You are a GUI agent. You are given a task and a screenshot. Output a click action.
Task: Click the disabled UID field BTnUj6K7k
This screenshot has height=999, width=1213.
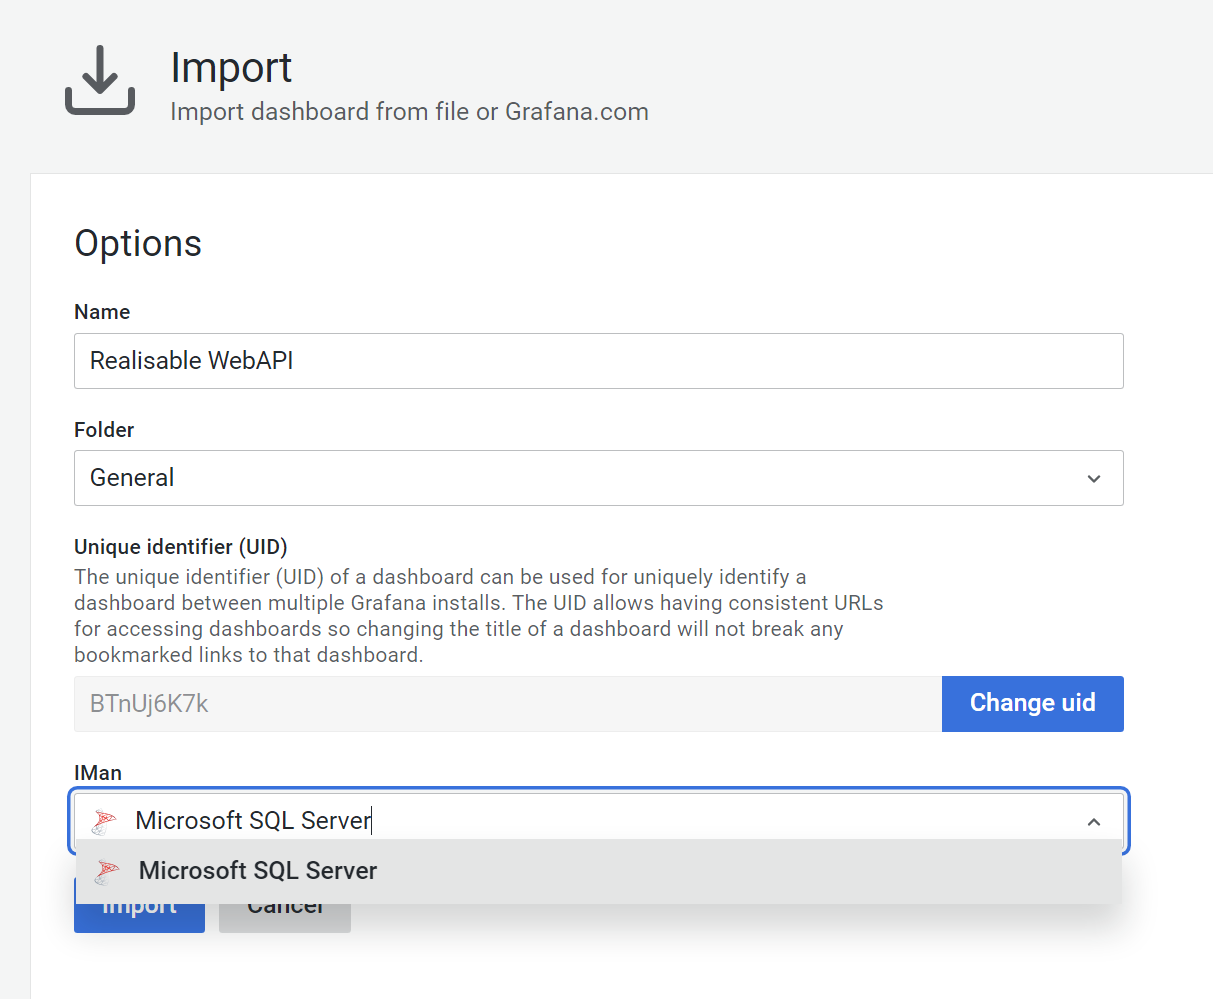507,704
